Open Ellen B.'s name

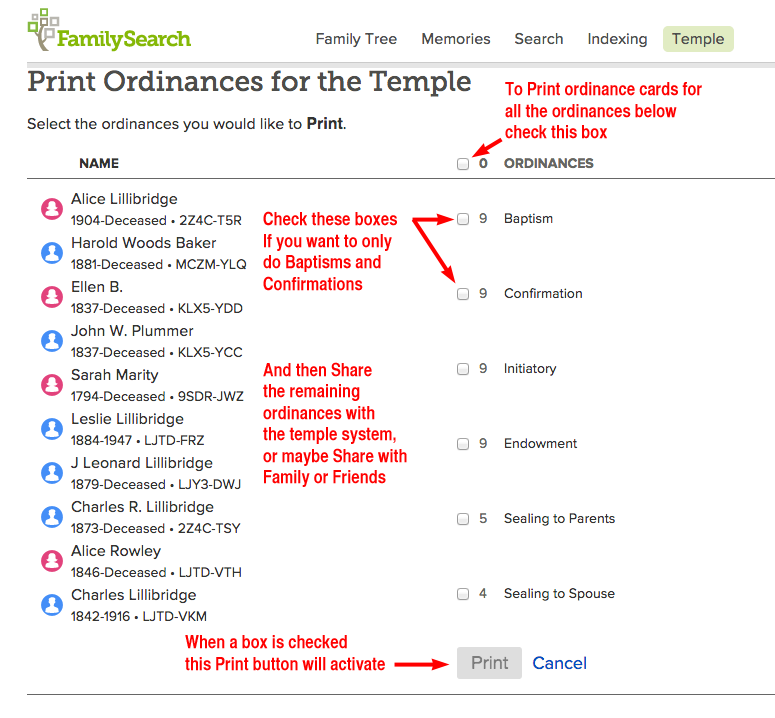click(x=97, y=287)
